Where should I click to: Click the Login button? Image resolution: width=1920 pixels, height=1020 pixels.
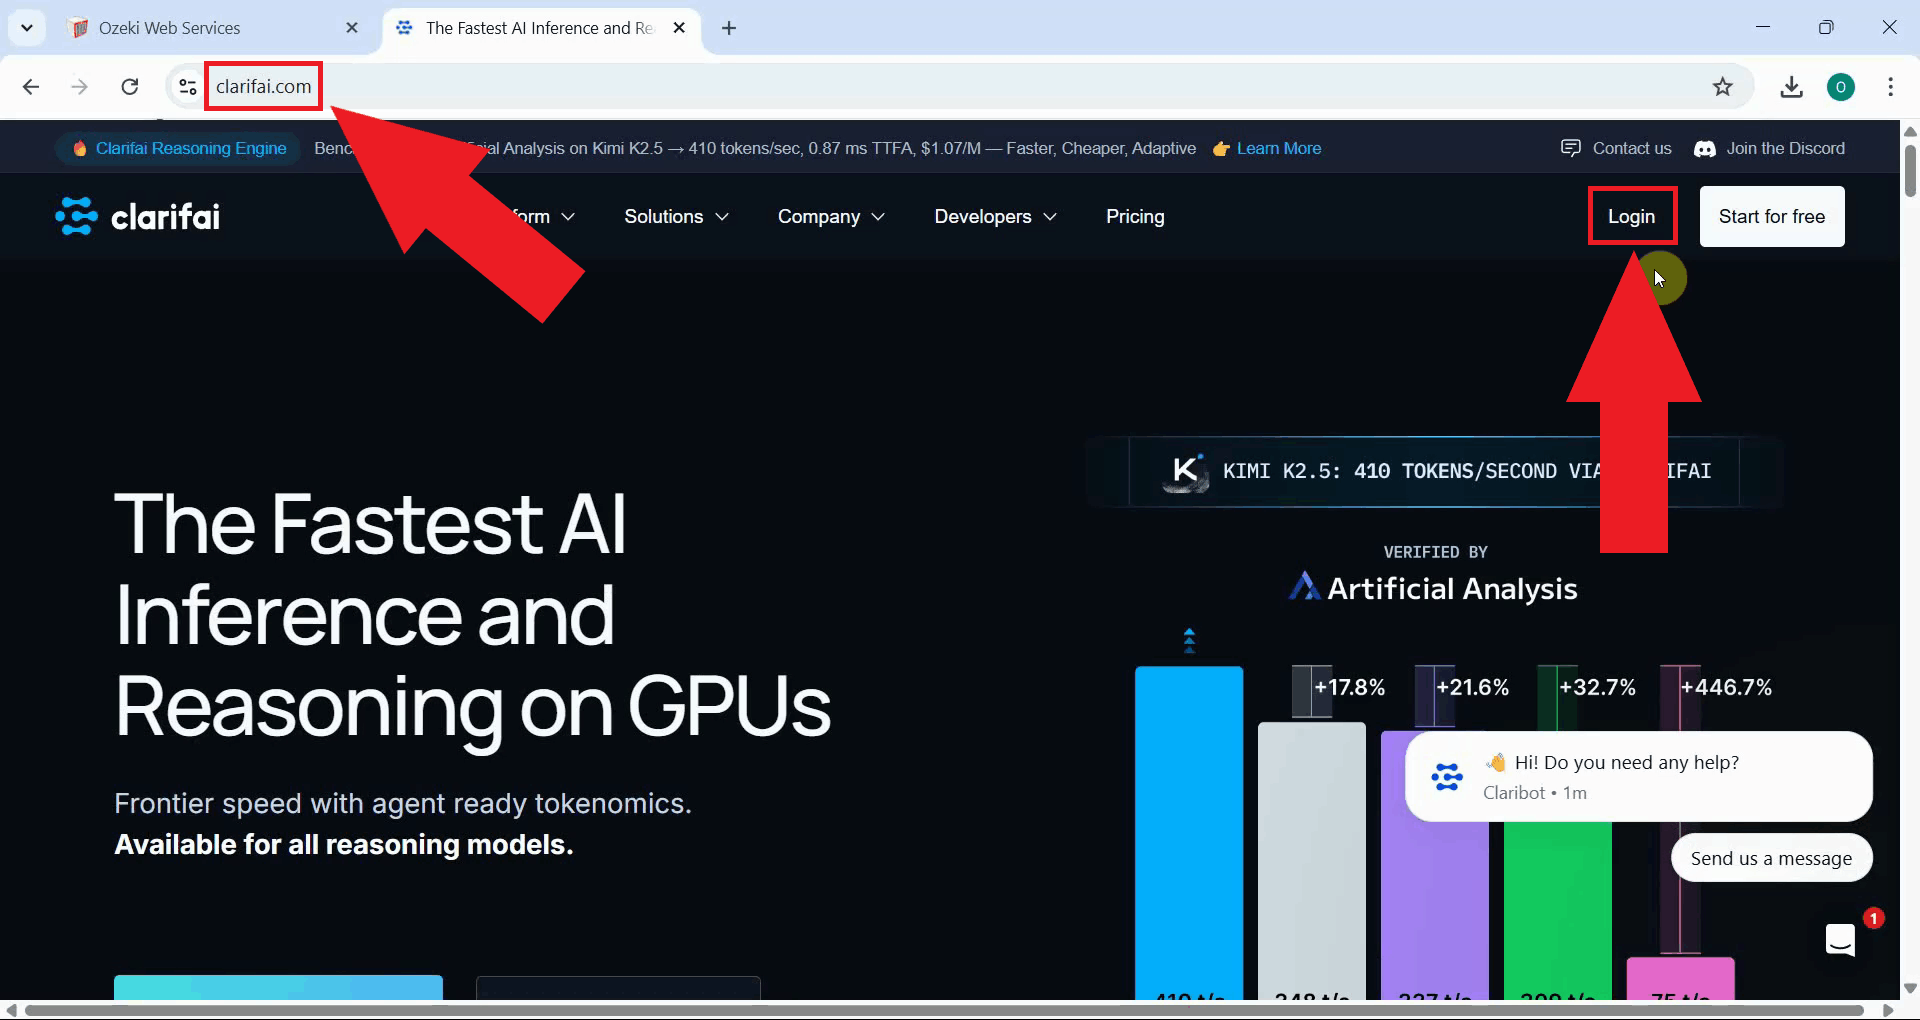point(1632,216)
